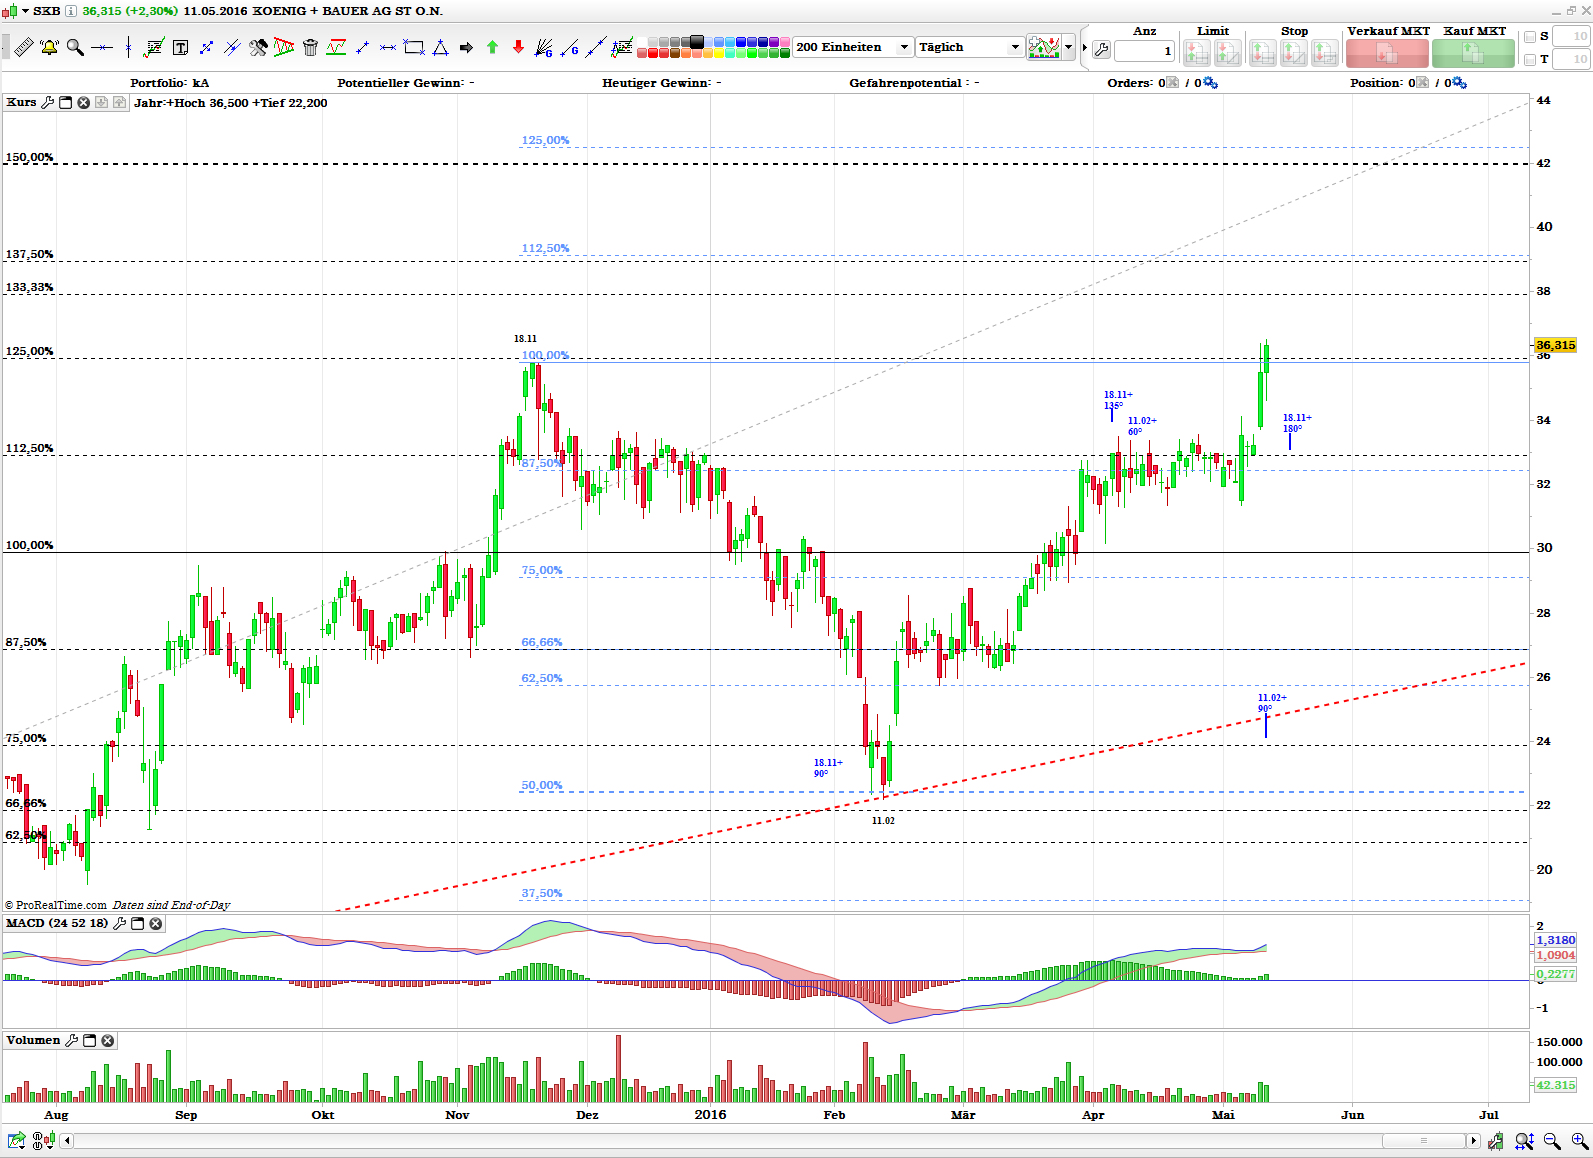Click the zoom out magnifier at bottom right

(1552, 1140)
